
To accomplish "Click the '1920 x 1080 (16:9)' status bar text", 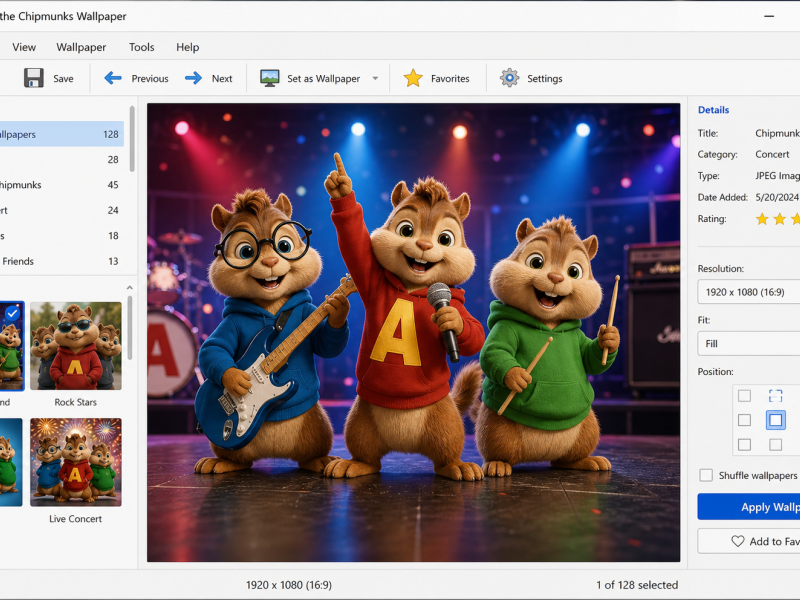I will (x=289, y=585).
